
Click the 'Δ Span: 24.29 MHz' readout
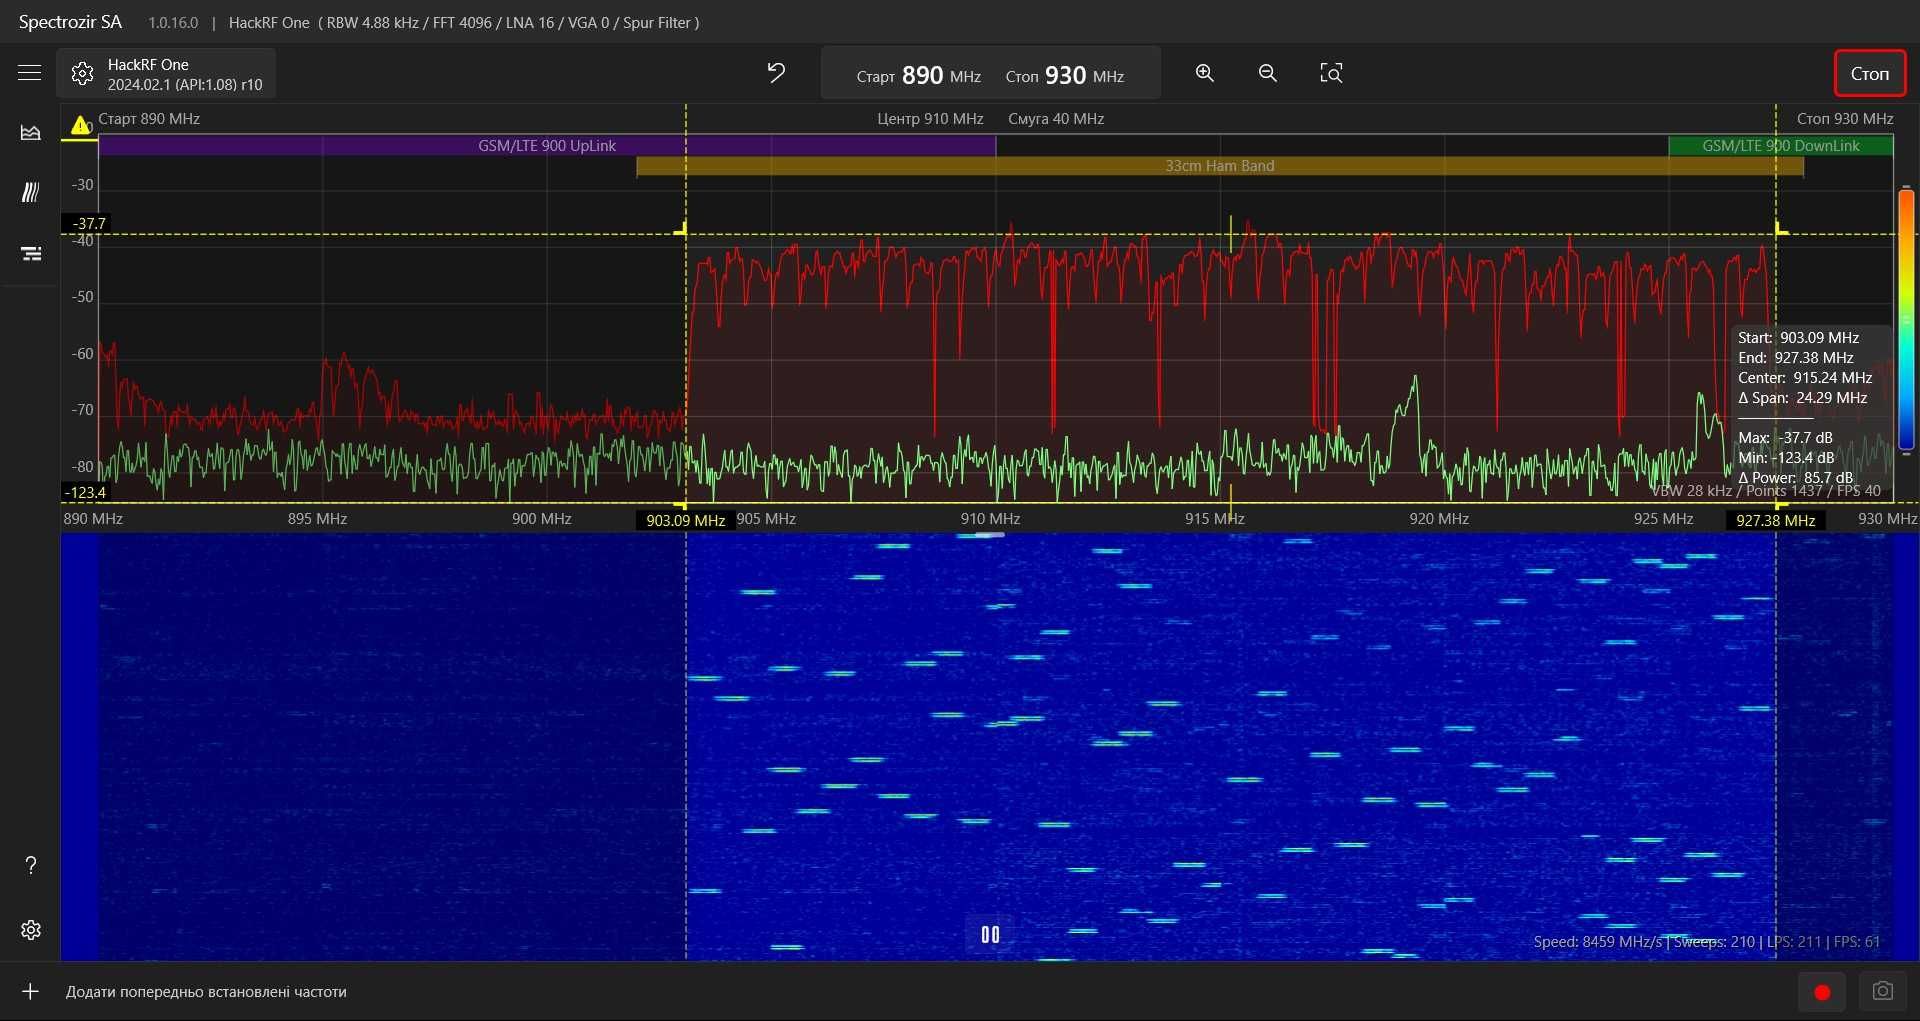coord(1802,398)
